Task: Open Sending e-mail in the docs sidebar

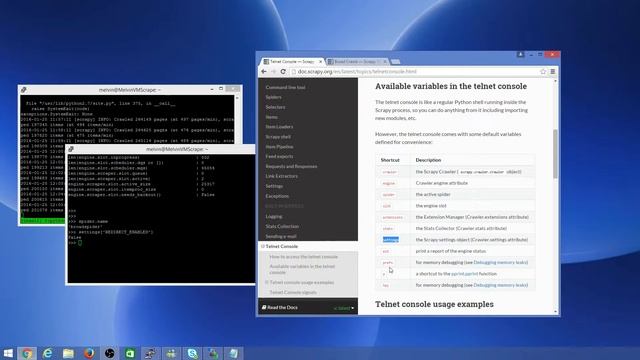Action: [281, 236]
